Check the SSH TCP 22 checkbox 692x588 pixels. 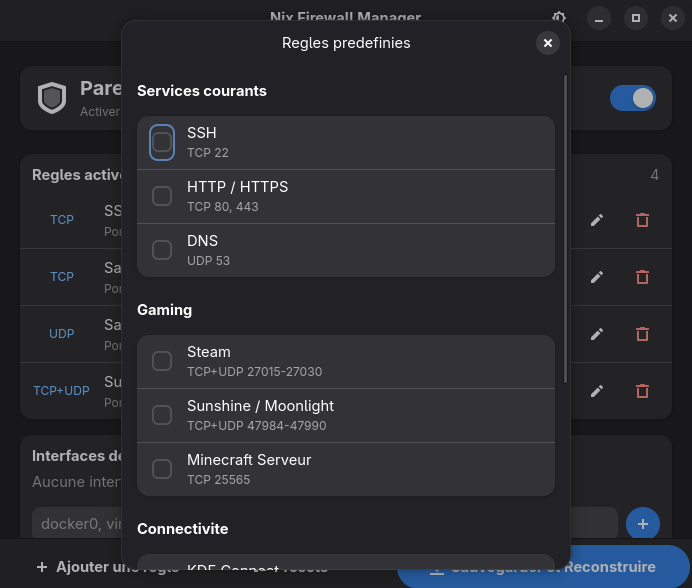(162, 142)
